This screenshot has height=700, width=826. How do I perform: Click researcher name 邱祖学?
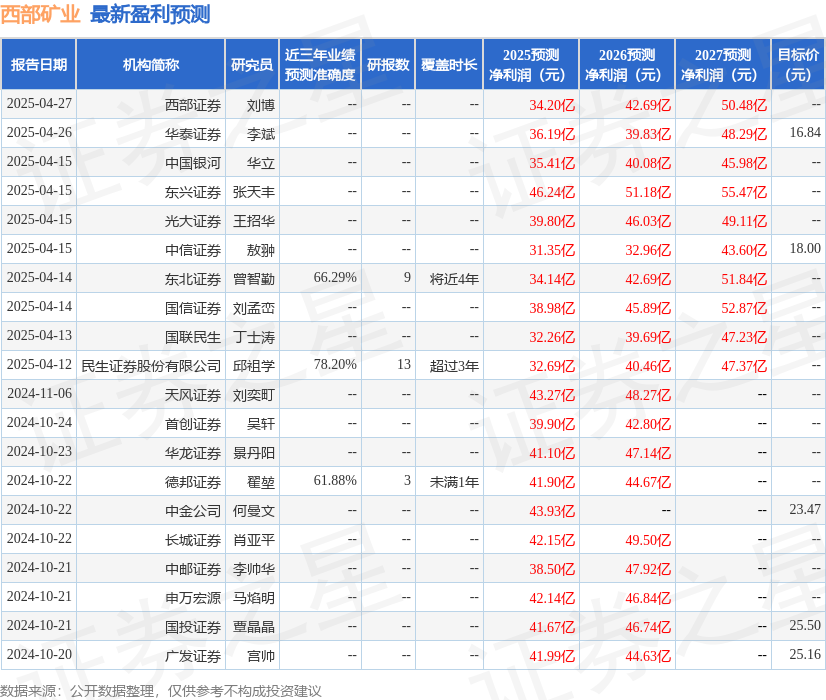coord(254,366)
